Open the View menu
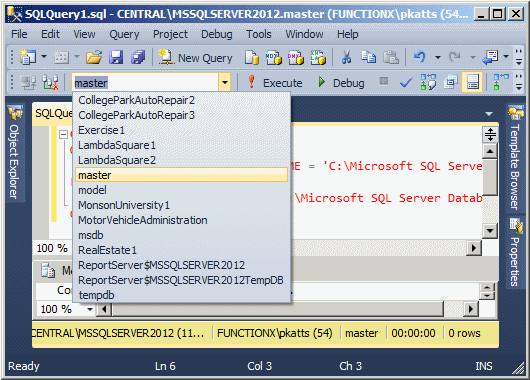Screen dimensions: 530x380 (x=85, y=34)
